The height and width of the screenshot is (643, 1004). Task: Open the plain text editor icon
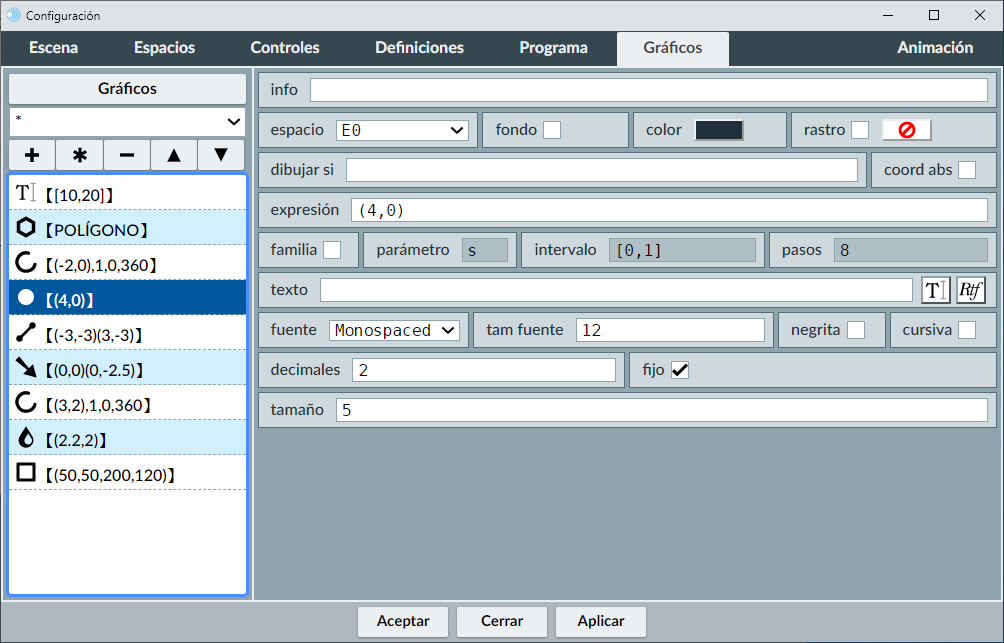(935, 290)
